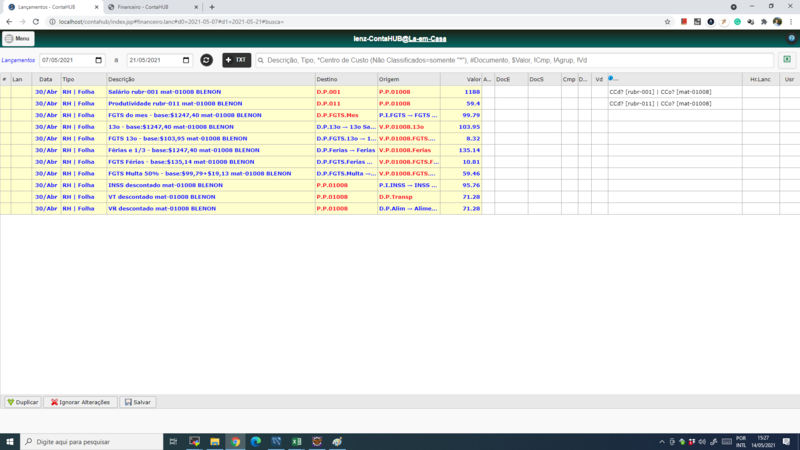Open the Menu button
Viewport: 800px width, 450px height.
pos(18,39)
